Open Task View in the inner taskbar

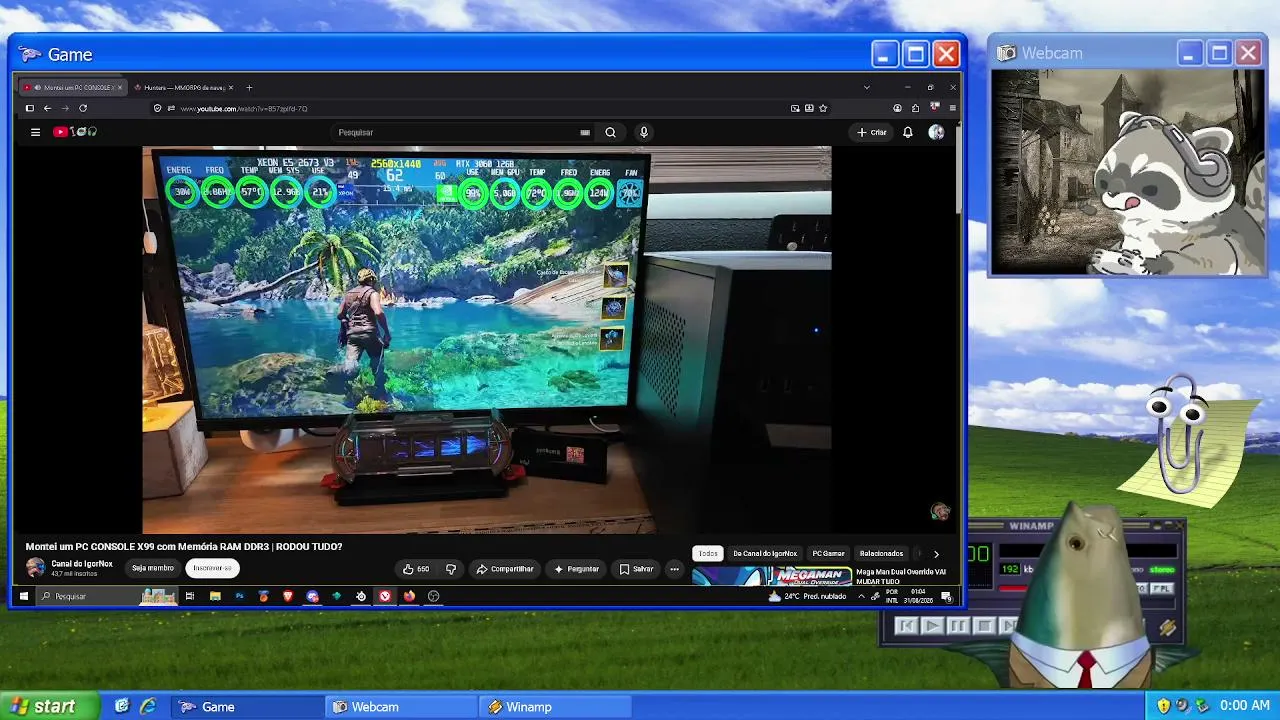pyautogui.click(x=190, y=596)
